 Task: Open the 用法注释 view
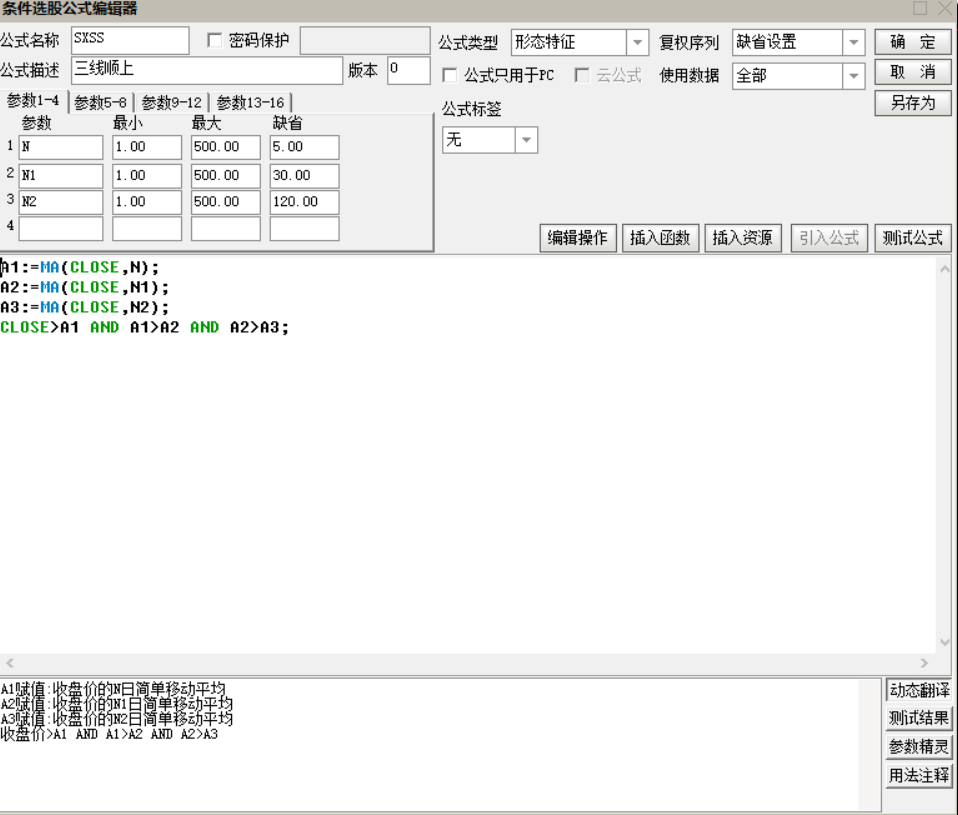coord(919,775)
